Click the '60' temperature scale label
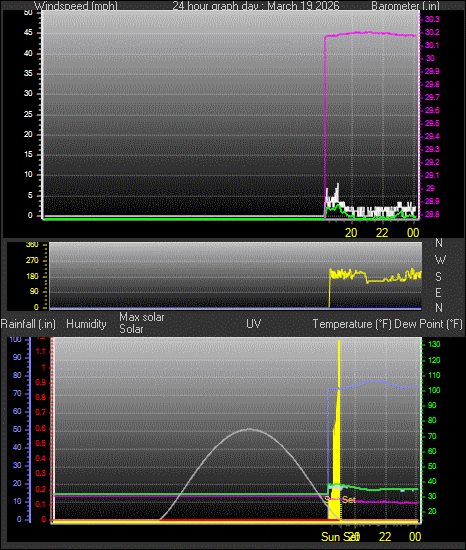Screen dimensions: 466x550 (x=432, y=451)
